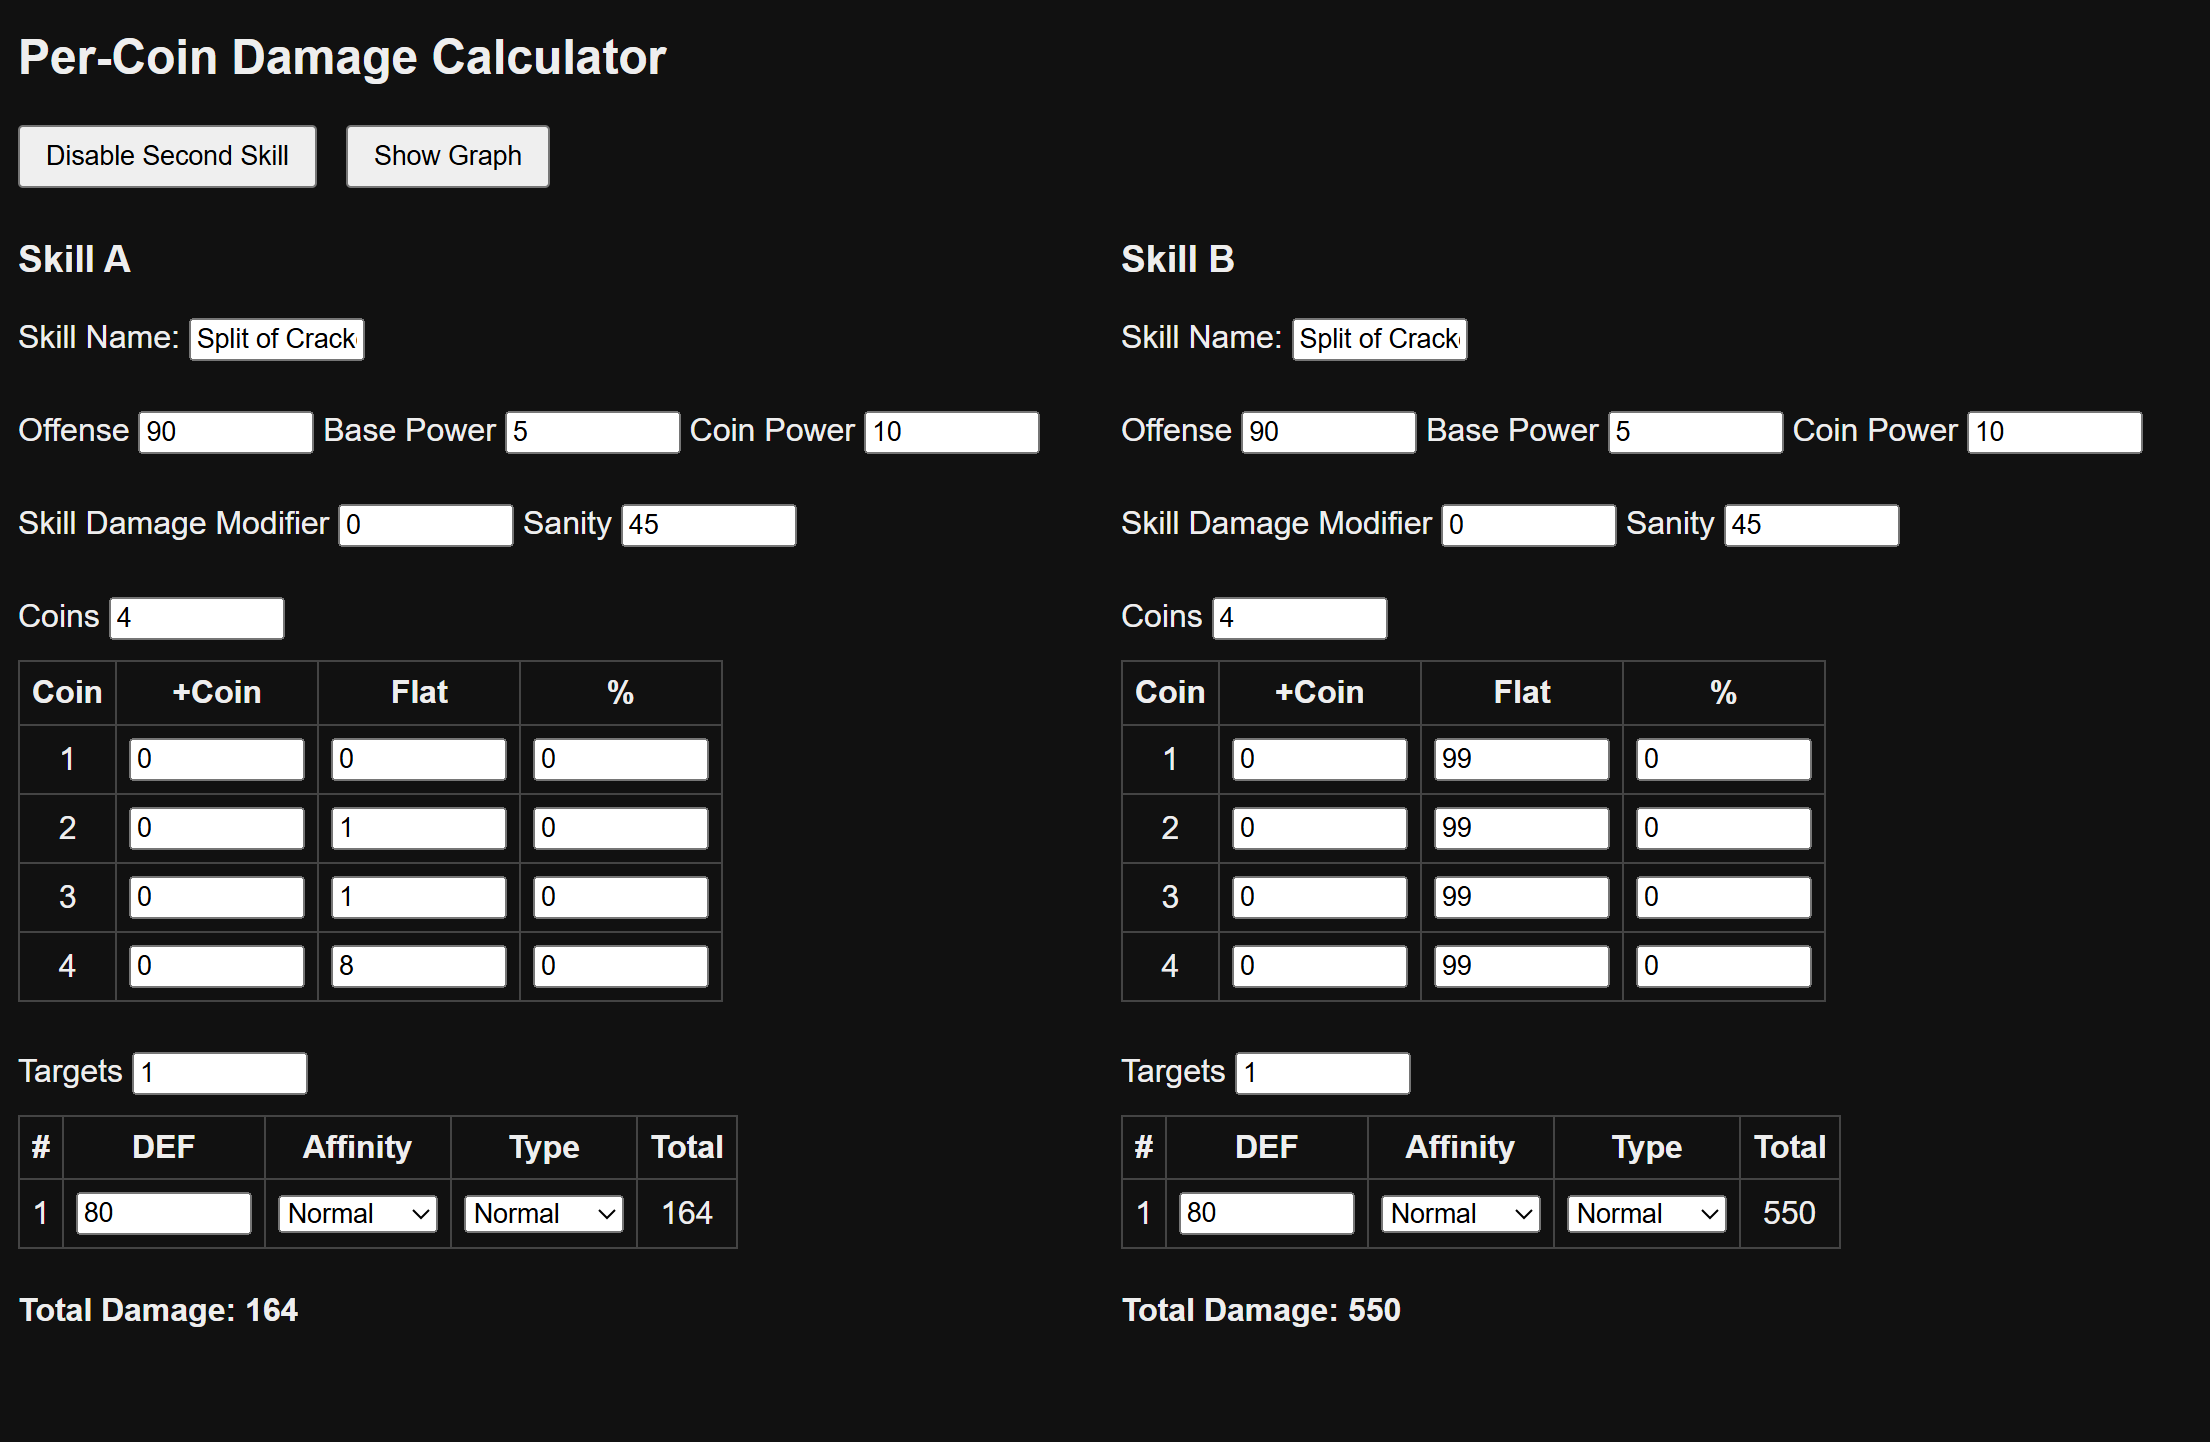
Task: Expand Skill B Affinity dropdown
Action: point(1460,1213)
